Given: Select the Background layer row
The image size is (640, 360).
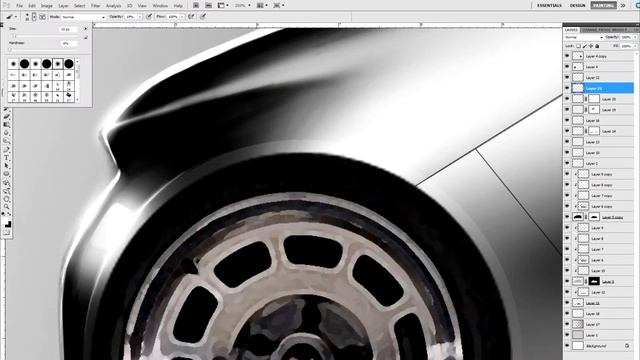Looking at the screenshot, I should click(599, 346).
